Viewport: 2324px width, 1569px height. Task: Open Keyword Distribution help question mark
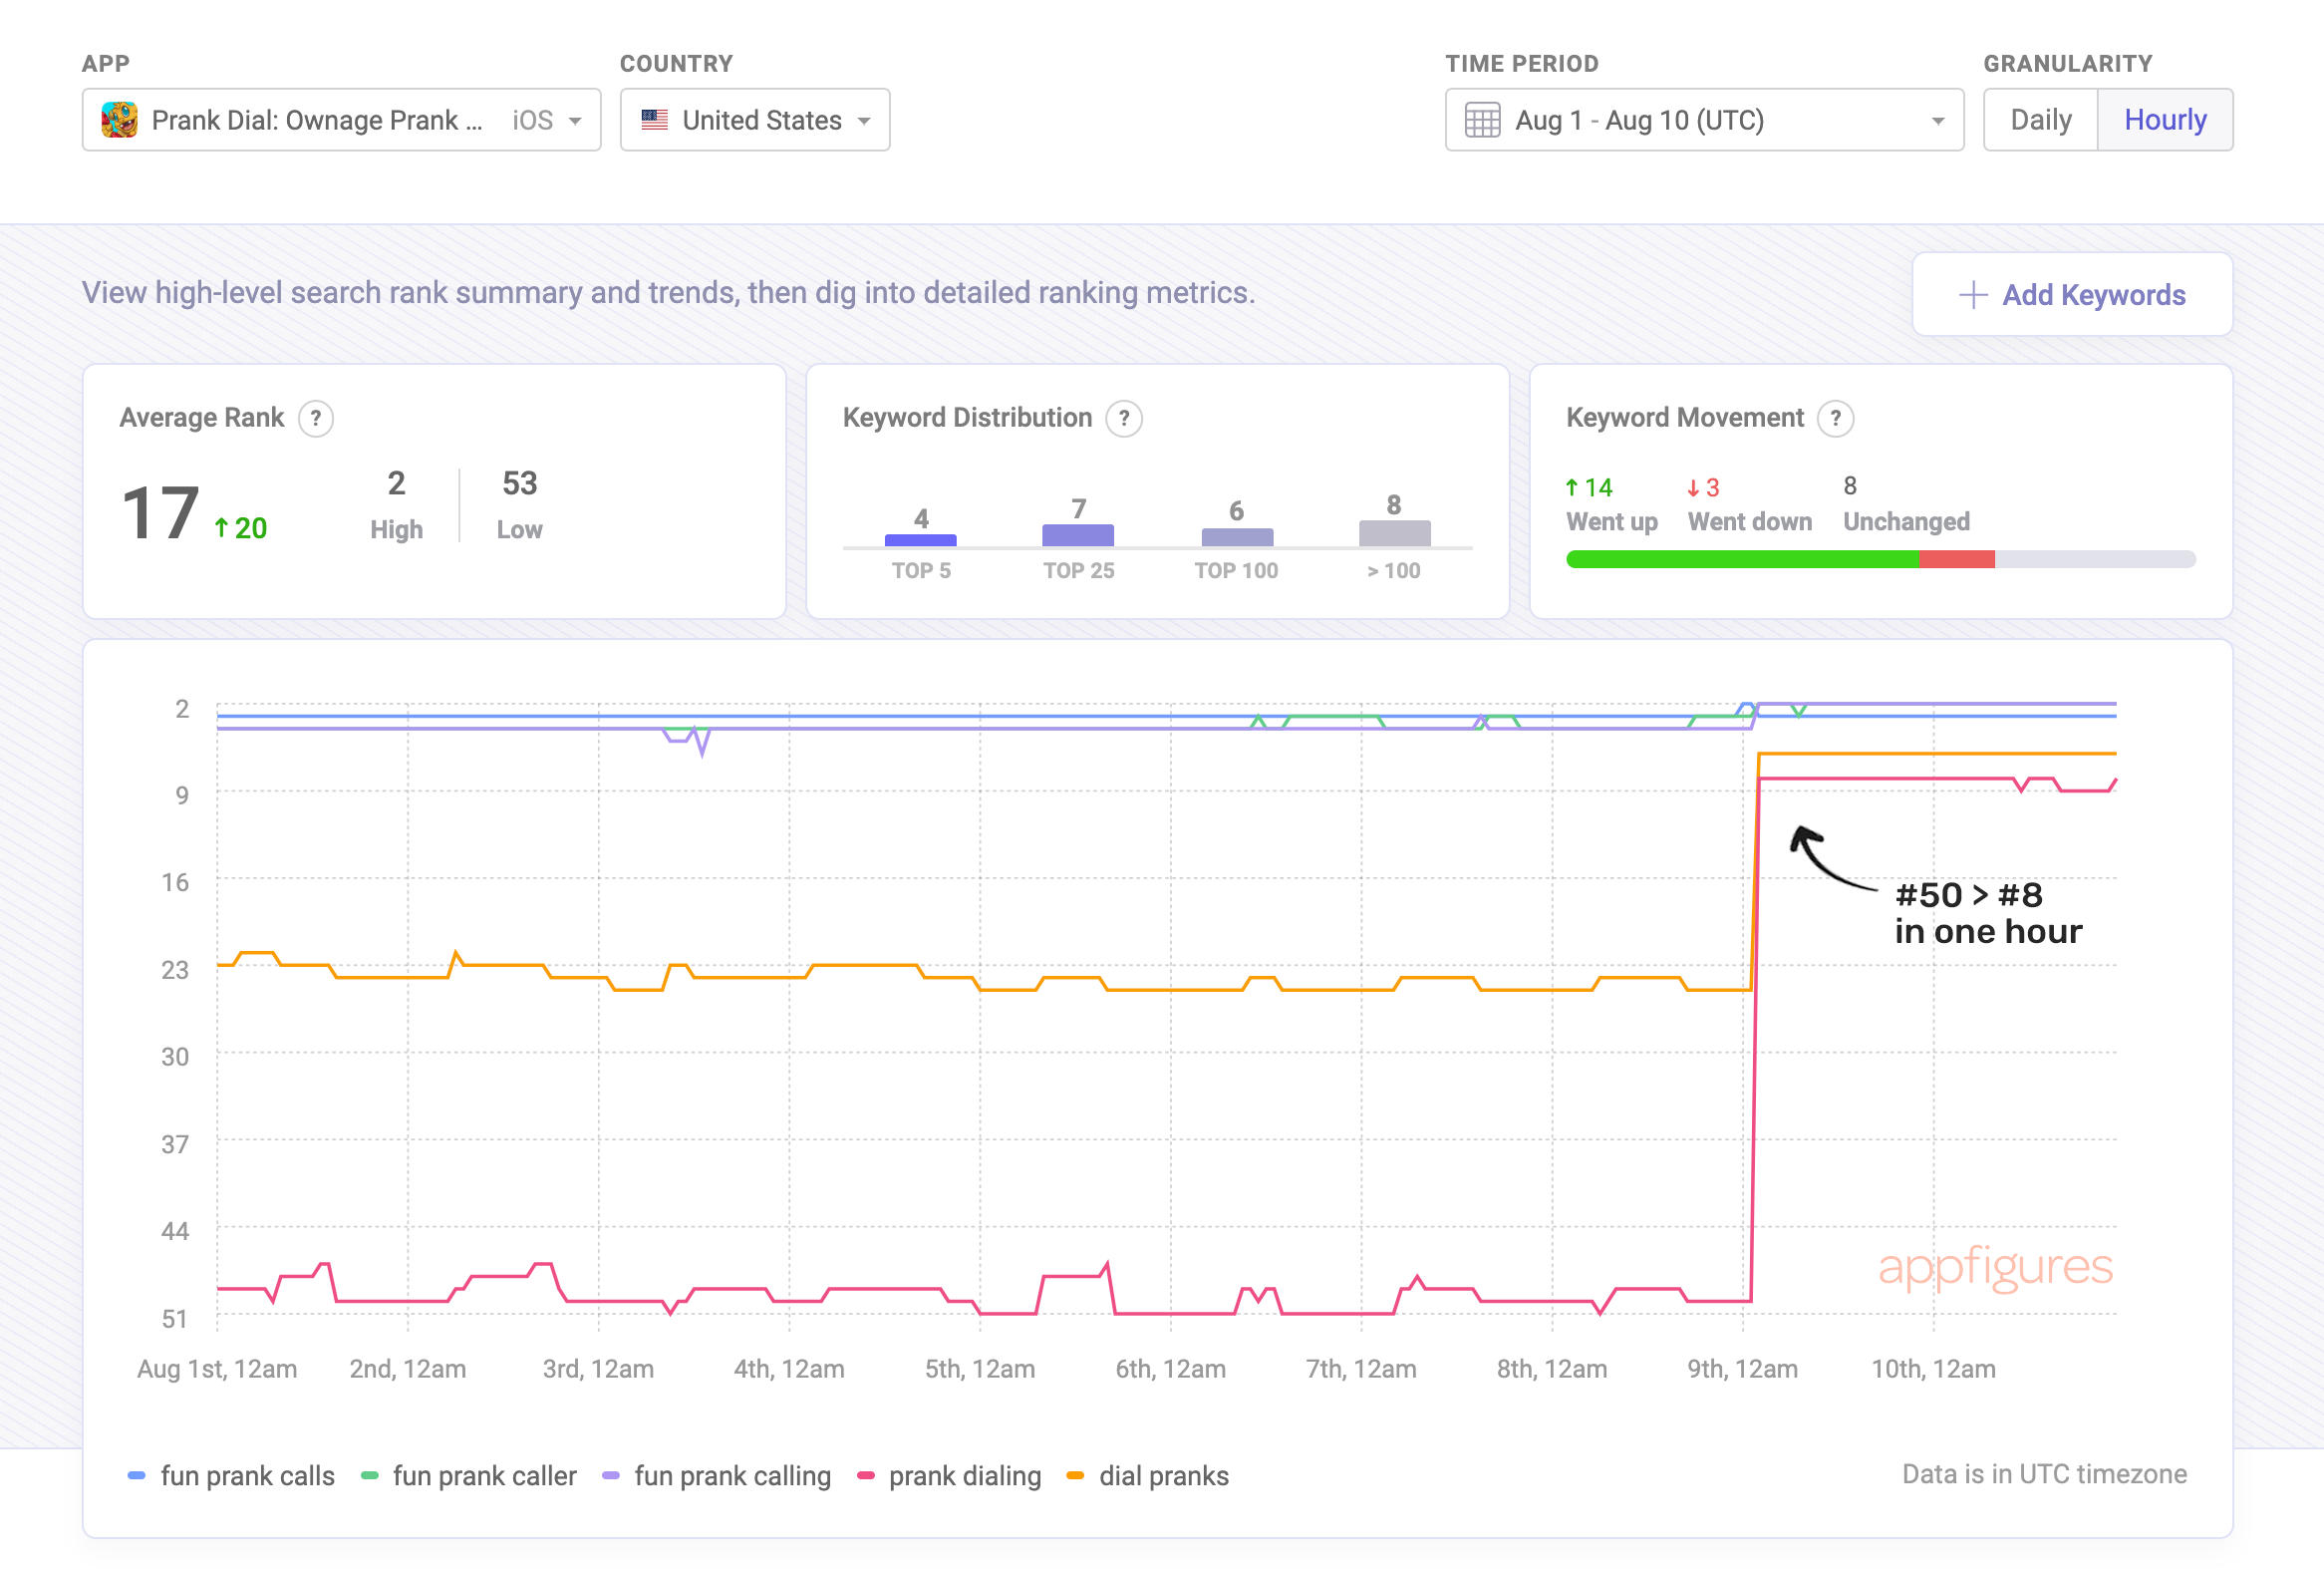[x=1123, y=418]
